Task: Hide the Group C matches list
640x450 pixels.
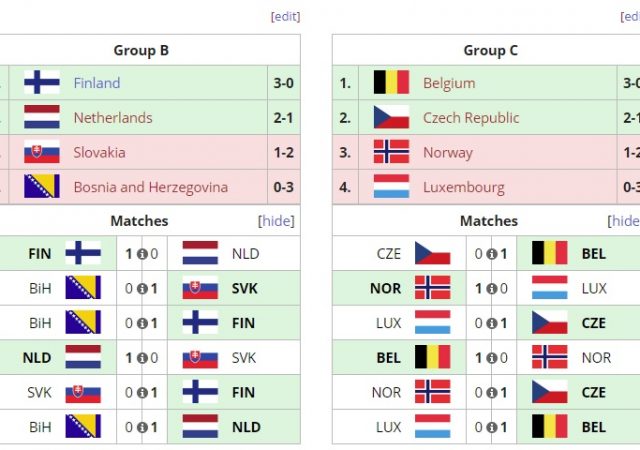Action: (624, 221)
